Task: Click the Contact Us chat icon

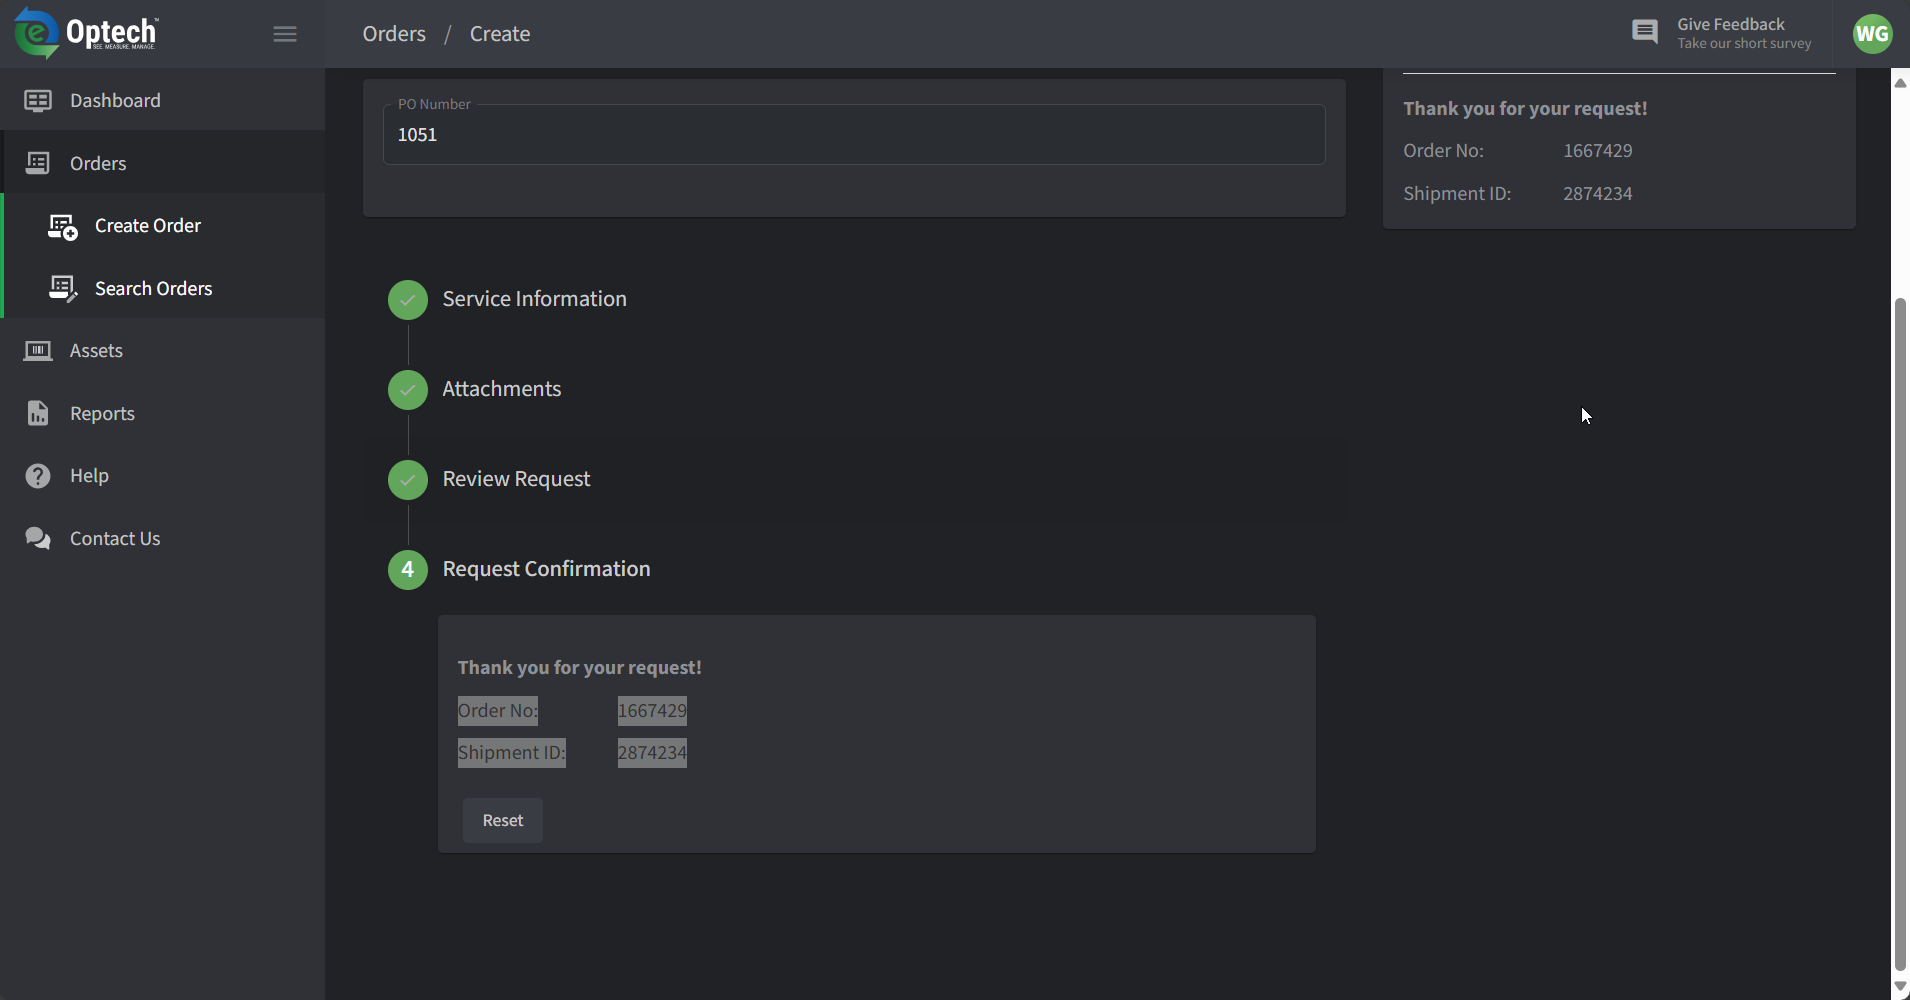Action: click(x=38, y=538)
